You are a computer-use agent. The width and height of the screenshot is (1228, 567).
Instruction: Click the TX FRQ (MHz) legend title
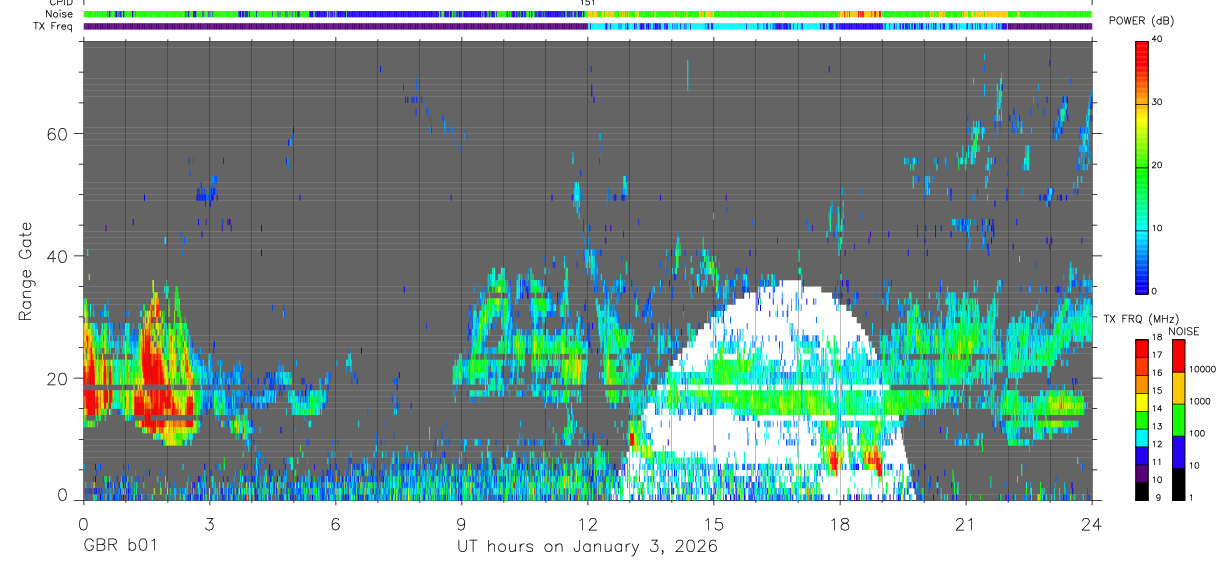click(1141, 318)
